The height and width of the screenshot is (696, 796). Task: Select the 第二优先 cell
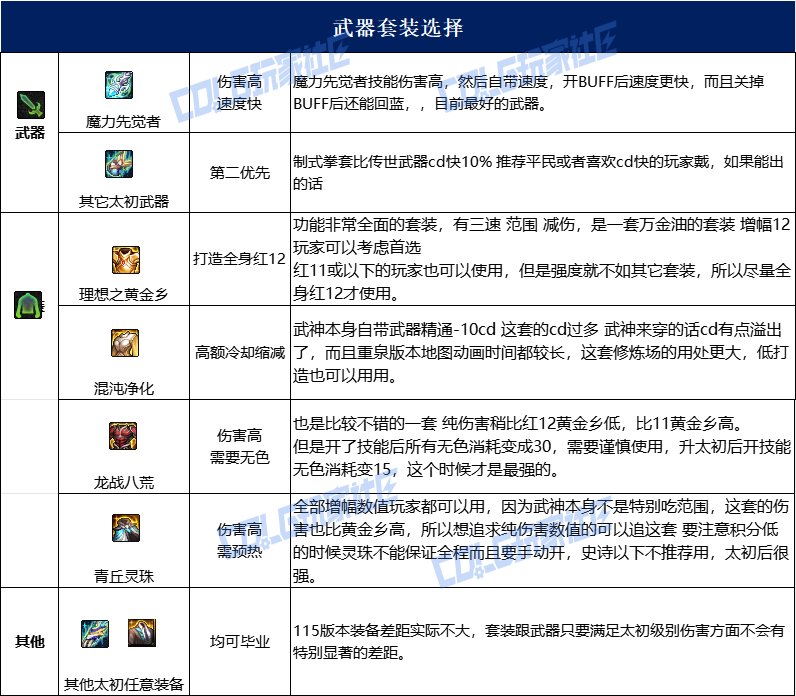point(240,173)
